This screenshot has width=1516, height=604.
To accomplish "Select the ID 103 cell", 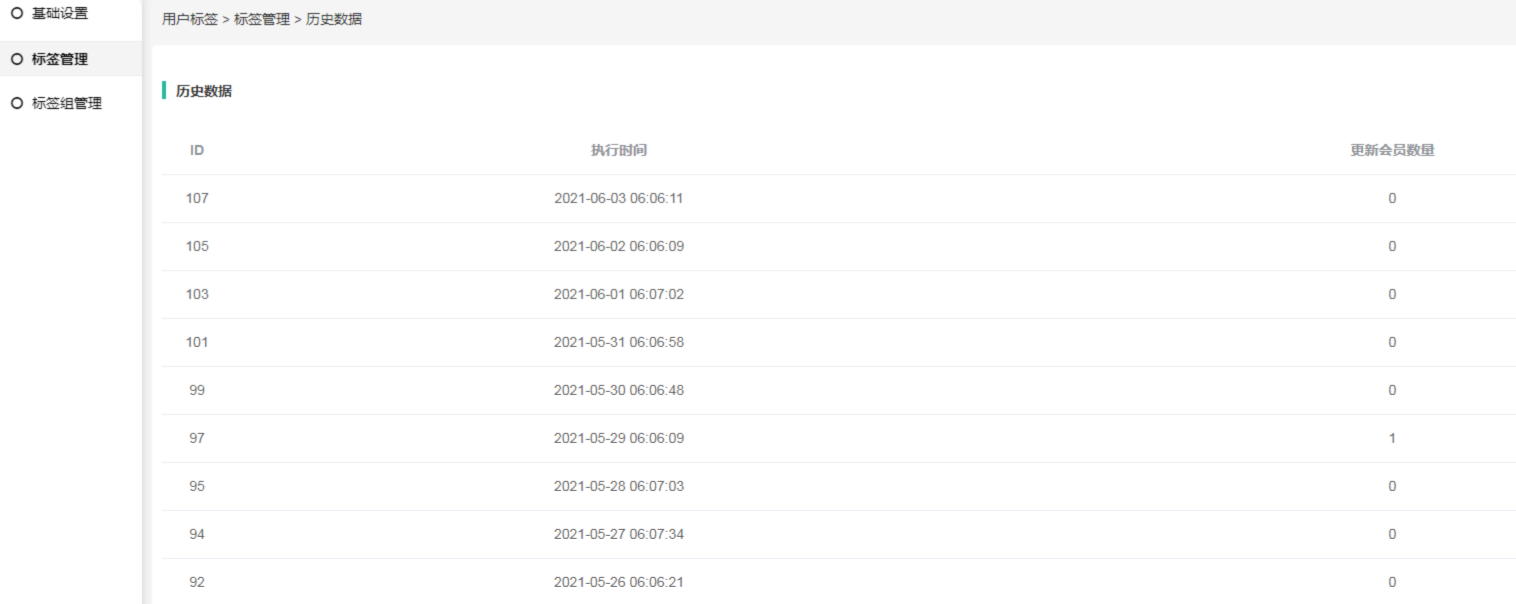I will click(197, 294).
